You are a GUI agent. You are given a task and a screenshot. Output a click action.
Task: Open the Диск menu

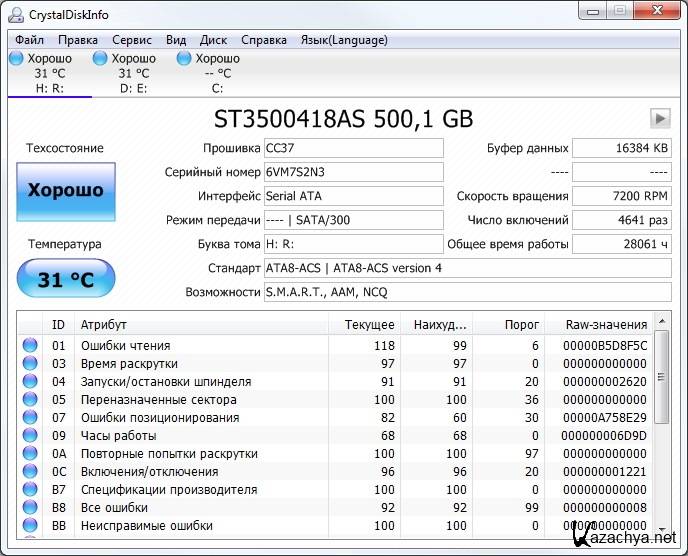tap(213, 40)
